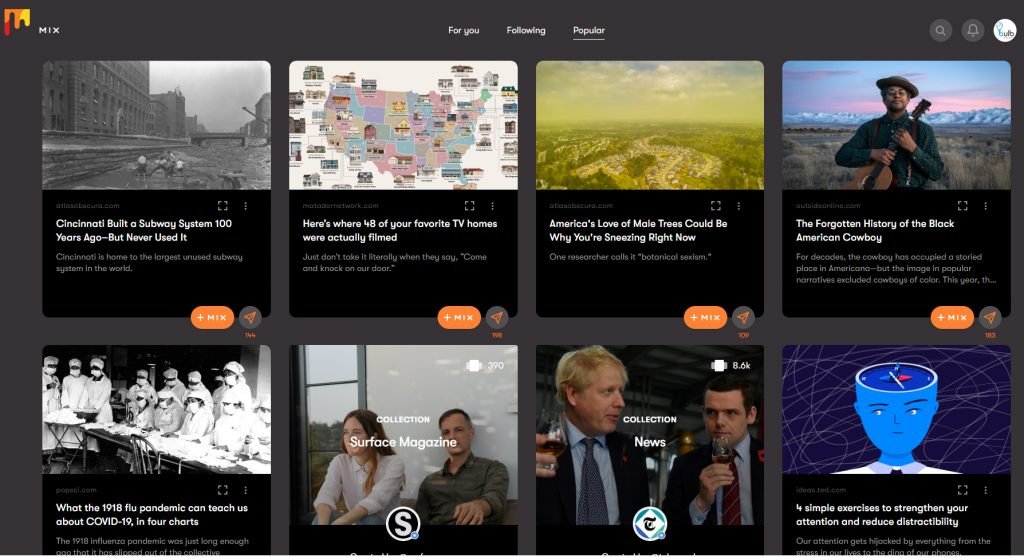Share the TV homes article via send icon
This screenshot has height=557, width=1024.
[x=497, y=317]
